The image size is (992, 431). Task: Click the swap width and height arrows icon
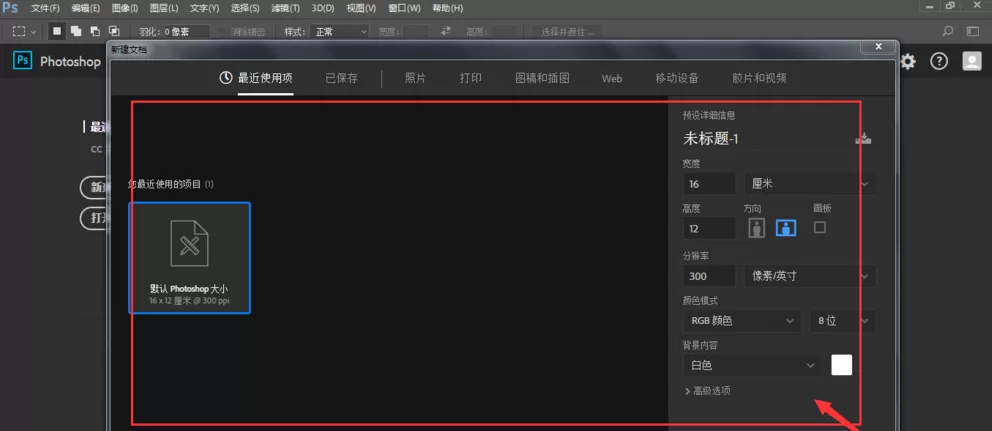[447, 30]
